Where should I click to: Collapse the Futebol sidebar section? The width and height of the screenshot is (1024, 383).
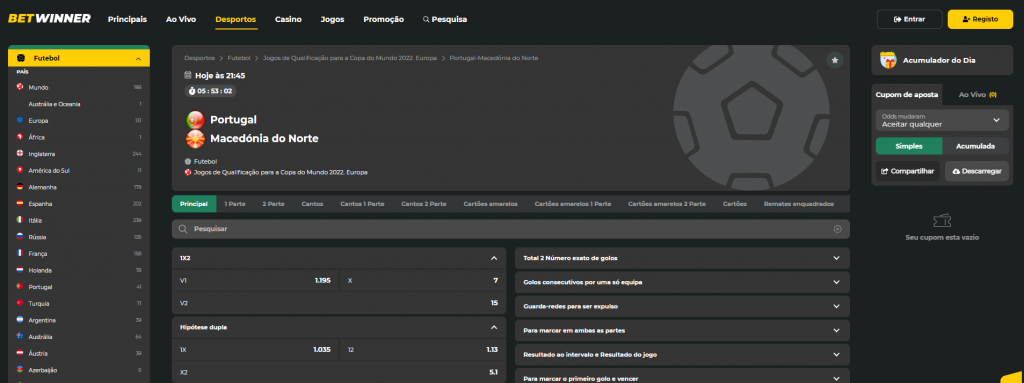coord(138,59)
